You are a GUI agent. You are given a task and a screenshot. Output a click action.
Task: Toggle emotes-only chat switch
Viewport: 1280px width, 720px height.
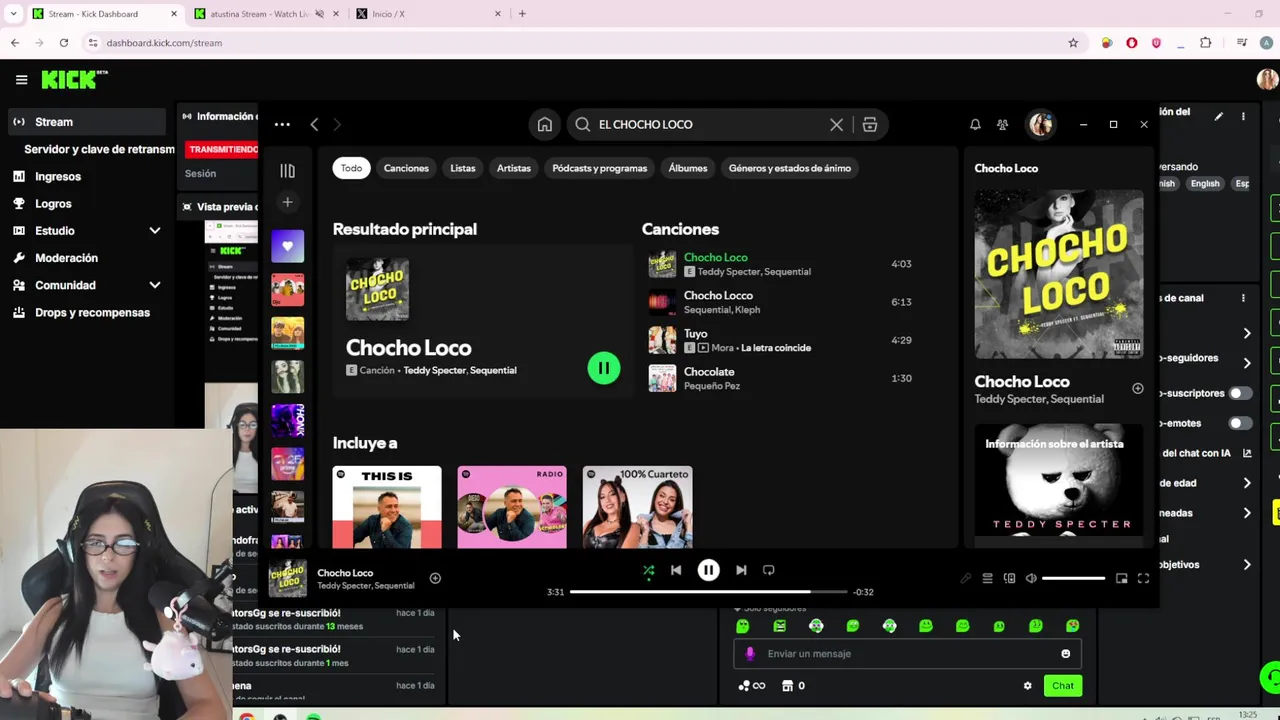point(1240,423)
